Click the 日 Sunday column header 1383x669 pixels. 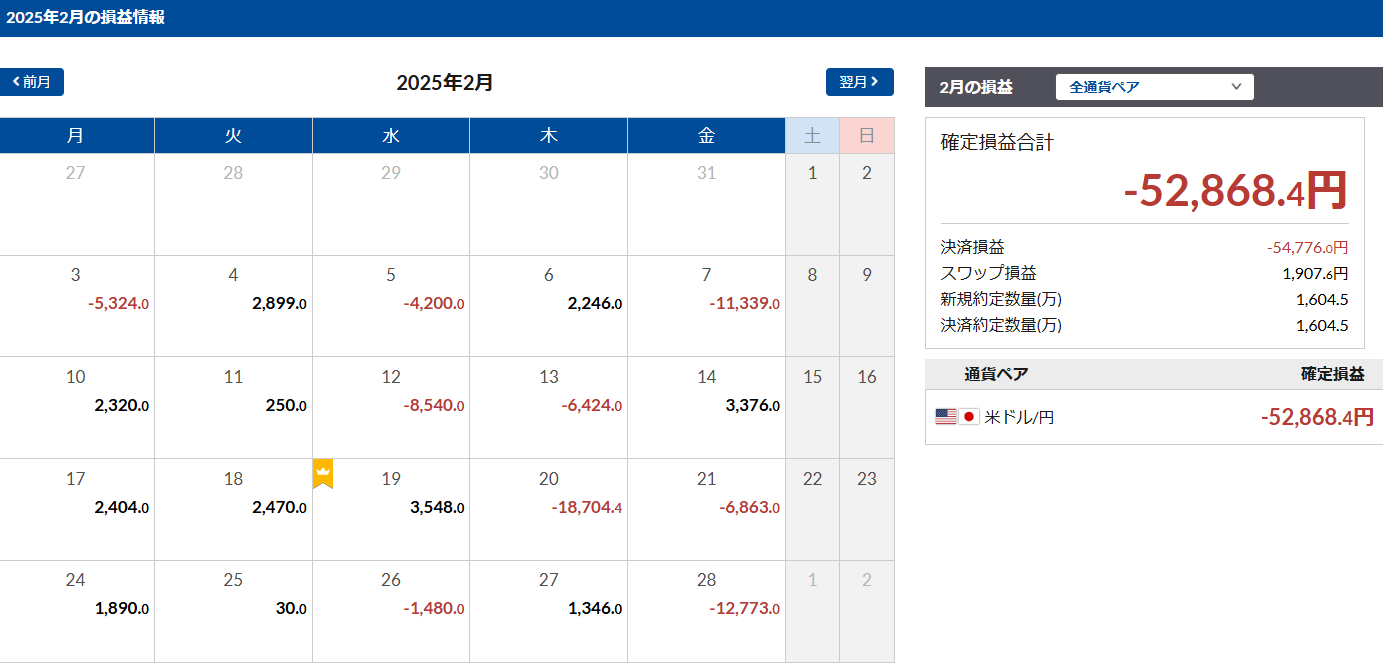point(867,136)
